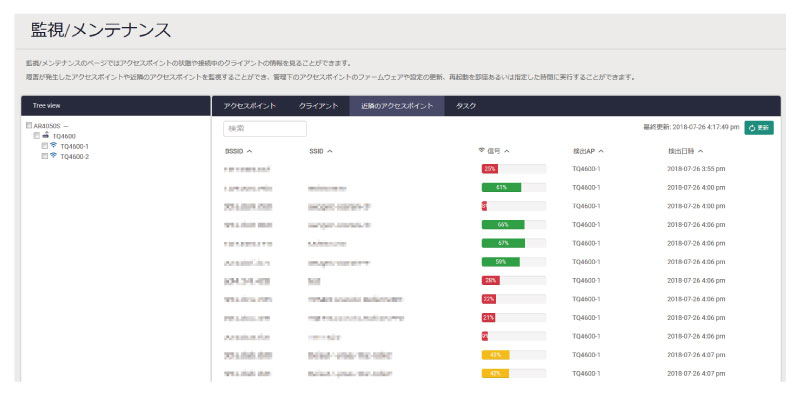Click the 67% green signal bar
Viewport: 798px width, 393px height.
tap(503, 243)
